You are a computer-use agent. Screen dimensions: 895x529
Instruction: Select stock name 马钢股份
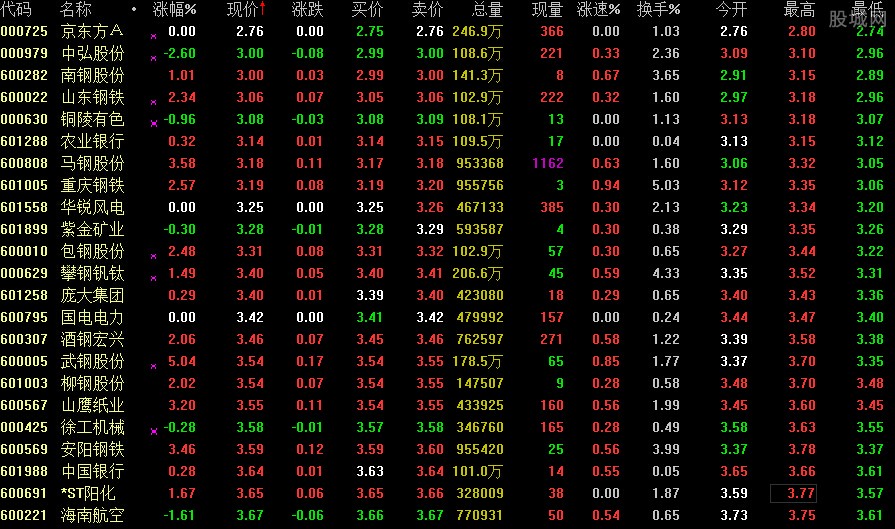pos(92,163)
